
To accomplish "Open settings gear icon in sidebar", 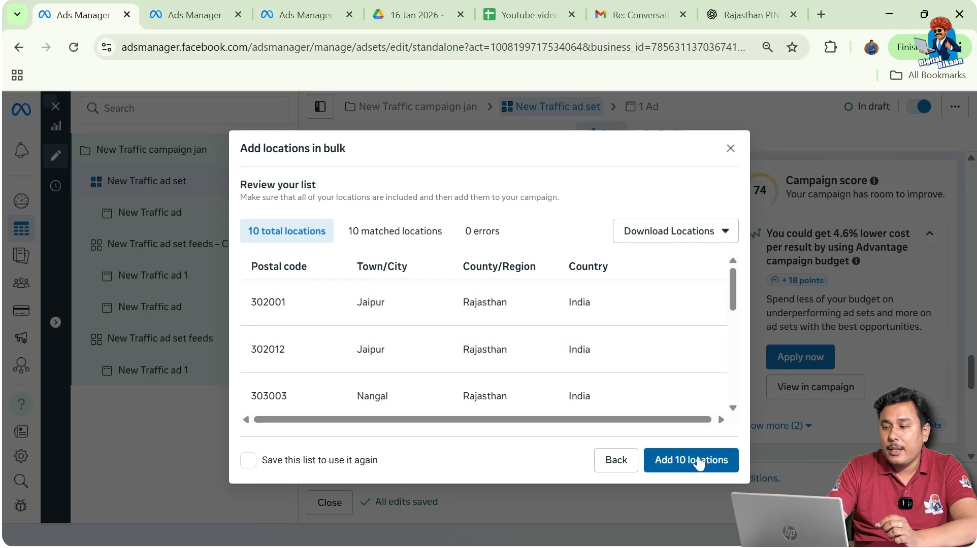I will [x=21, y=456].
